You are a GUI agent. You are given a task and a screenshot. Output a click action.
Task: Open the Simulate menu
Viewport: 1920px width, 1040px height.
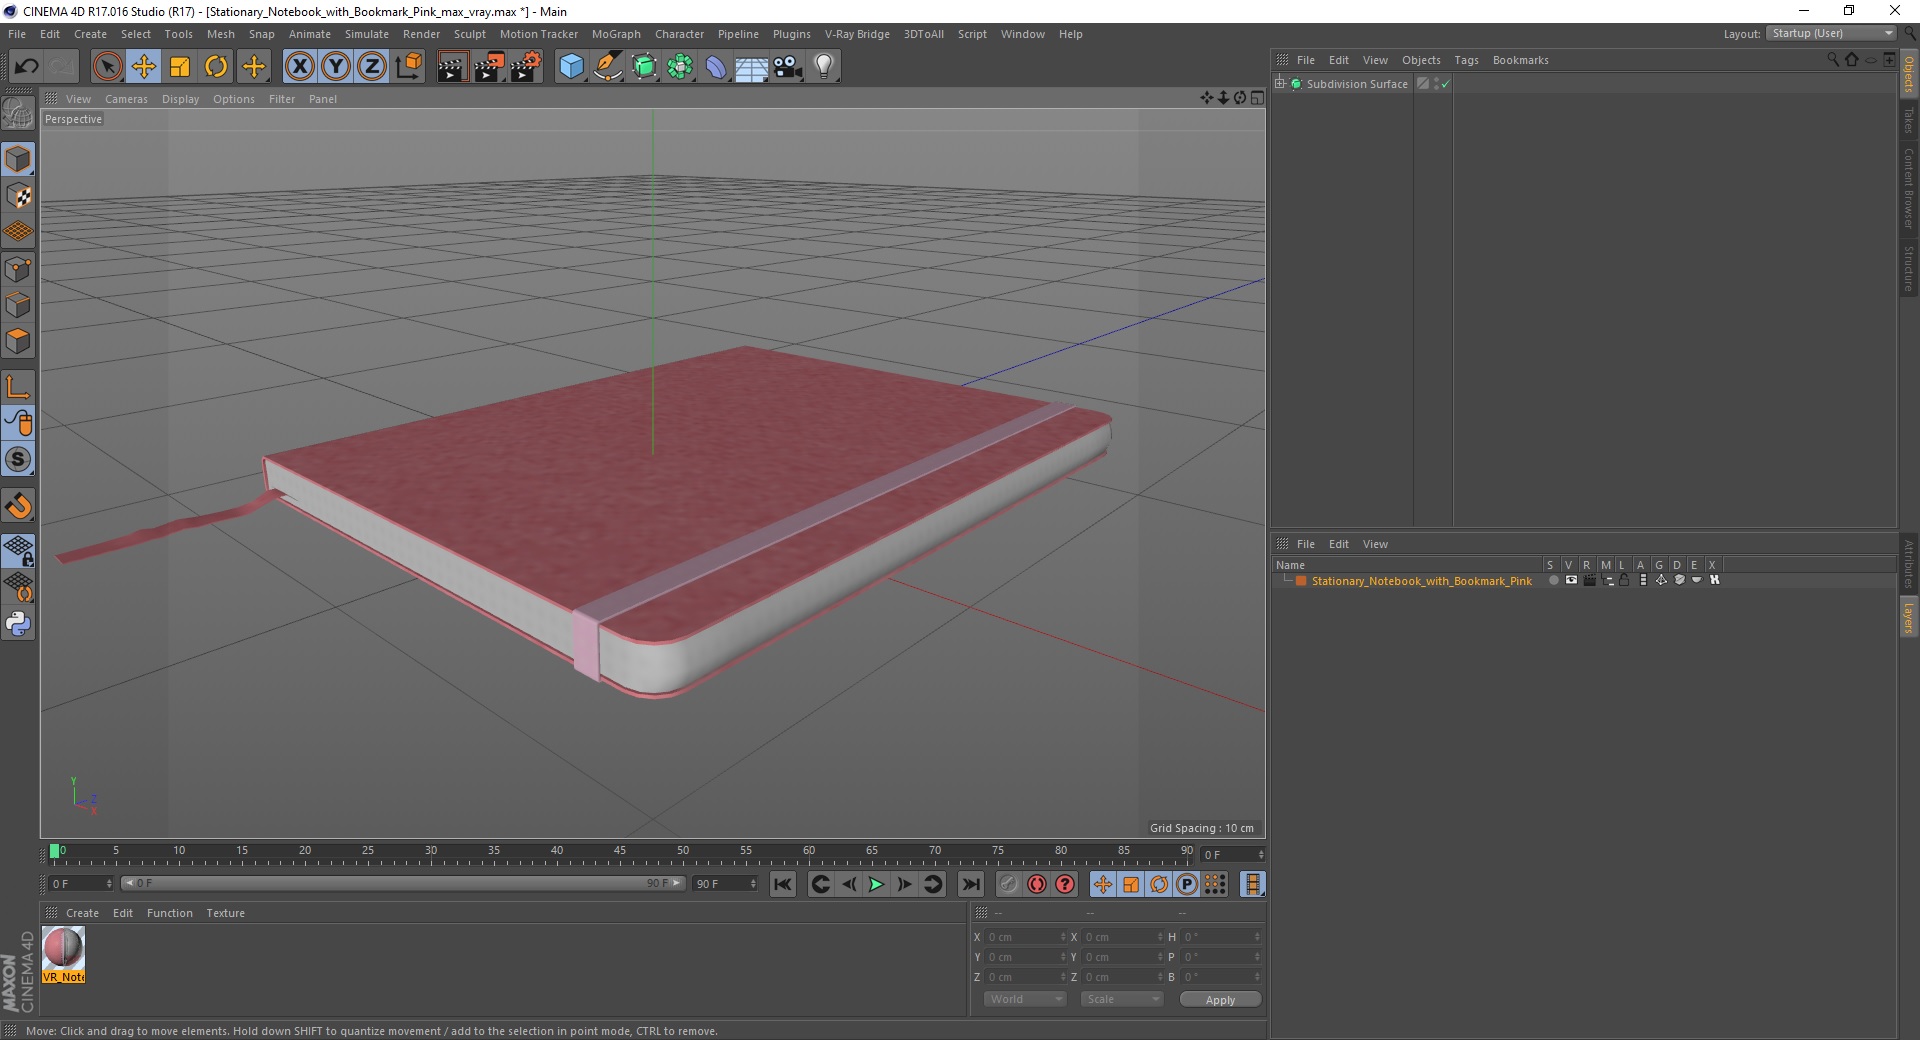367,34
